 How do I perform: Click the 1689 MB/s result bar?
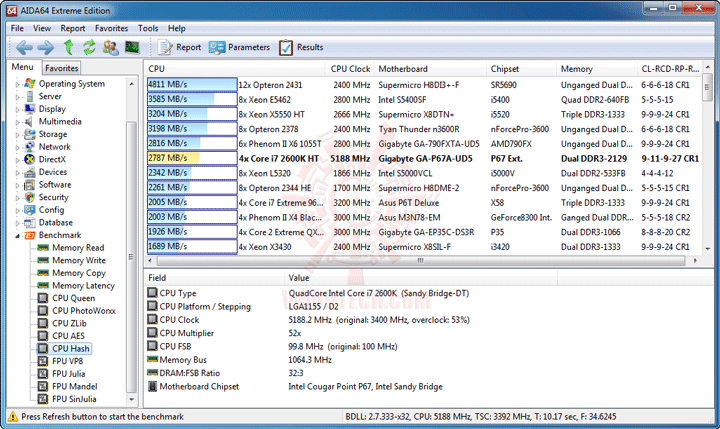192,246
